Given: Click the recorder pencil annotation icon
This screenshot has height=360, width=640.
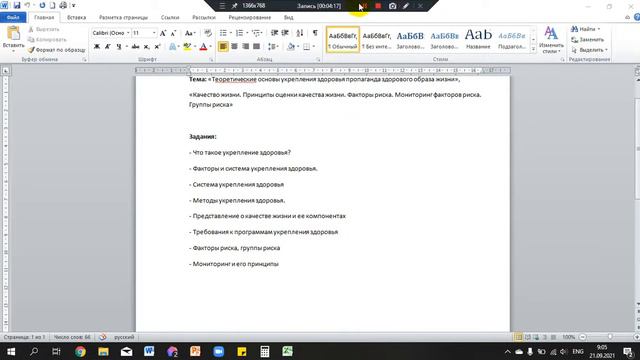Looking at the screenshot, I should (x=406, y=6).
